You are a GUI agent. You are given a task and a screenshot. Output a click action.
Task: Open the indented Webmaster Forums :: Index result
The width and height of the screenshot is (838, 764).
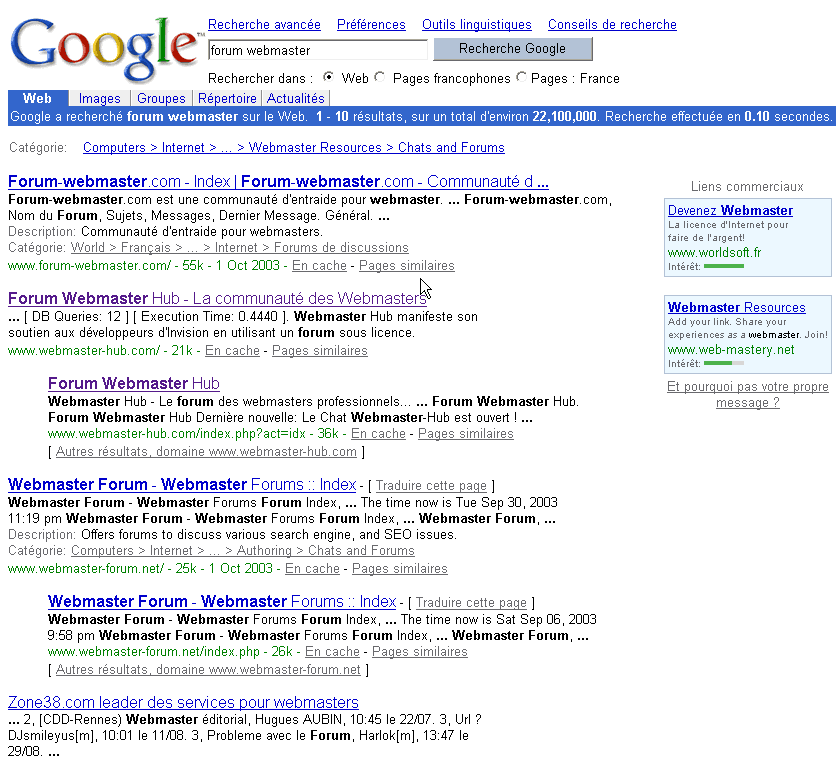pyautogui.click(x=222, y=601)
